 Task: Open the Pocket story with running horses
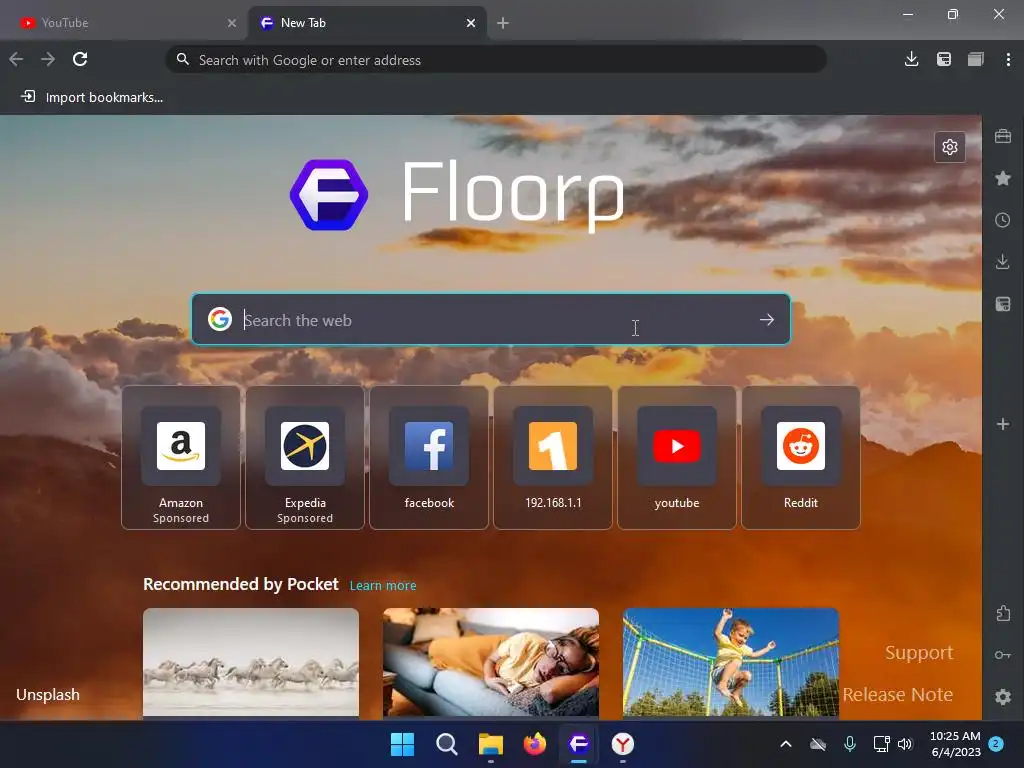[x=251, y=663]
